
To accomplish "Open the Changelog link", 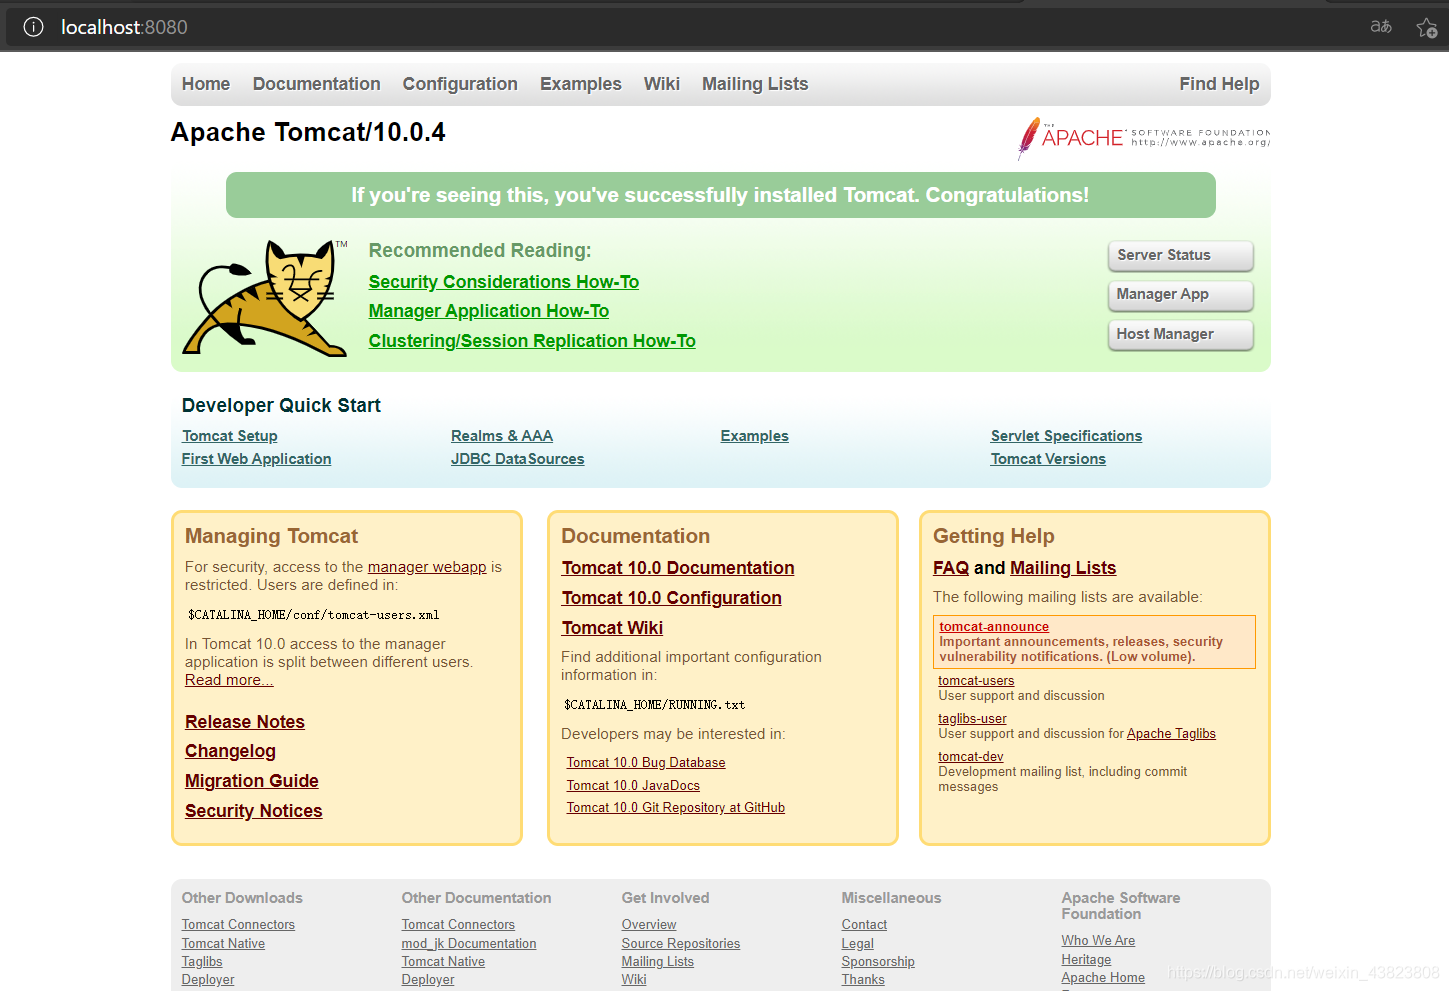I will point(230,751).
